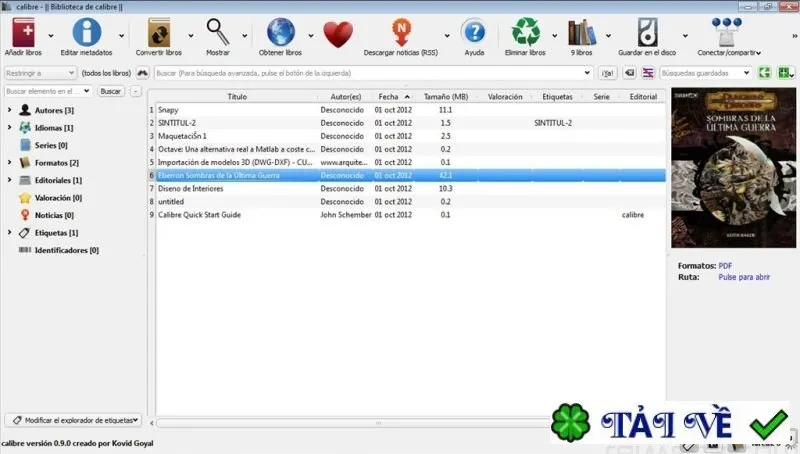Screen dimensions: 800x454
Task: Sort by Editorial column header
Action: [x=643, y=96]
